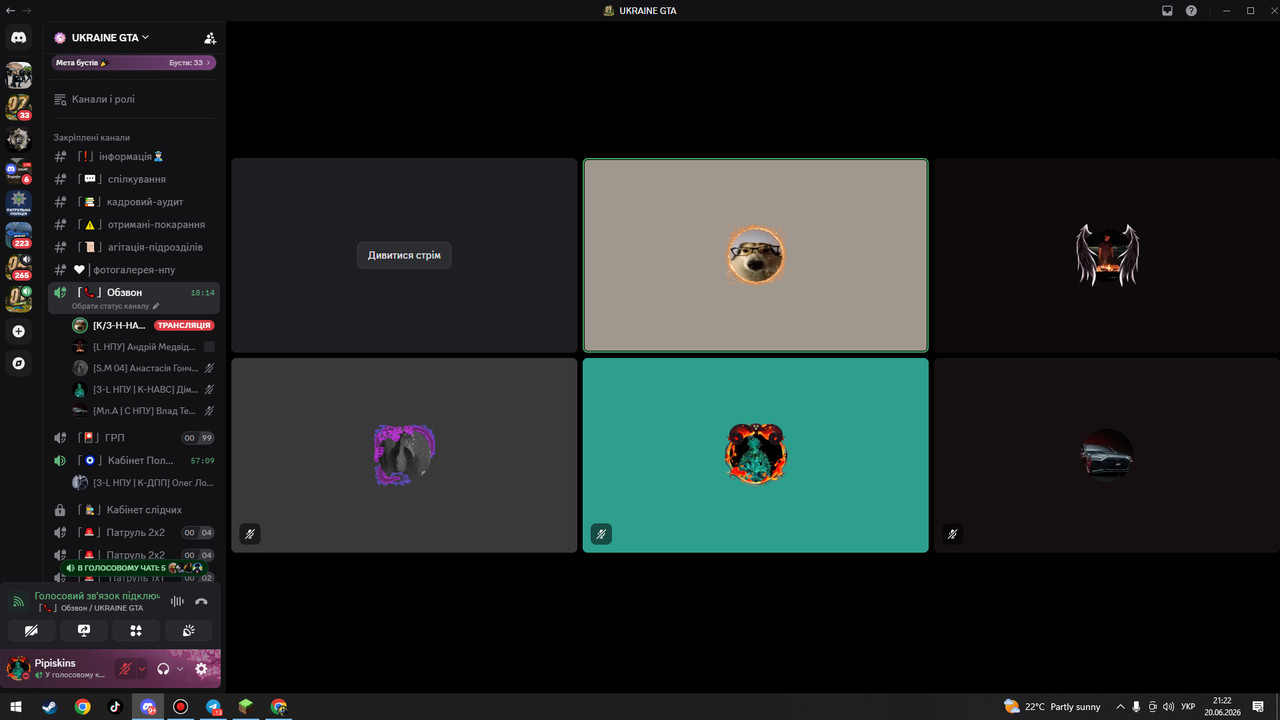The height and width of the screenshot is (720, 1280).
Task: Unmute microphone in the user panel
Action: pyautogui.click(x=126, y=669)
